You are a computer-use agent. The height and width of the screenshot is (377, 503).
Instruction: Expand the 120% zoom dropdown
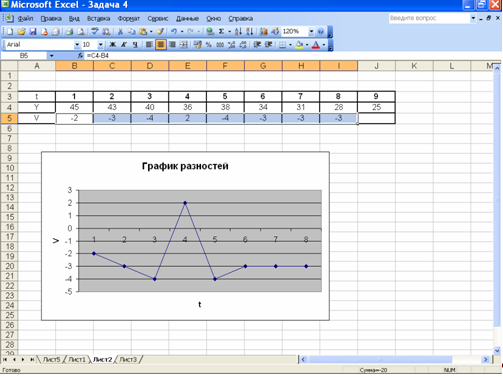[x=311, y=32]
